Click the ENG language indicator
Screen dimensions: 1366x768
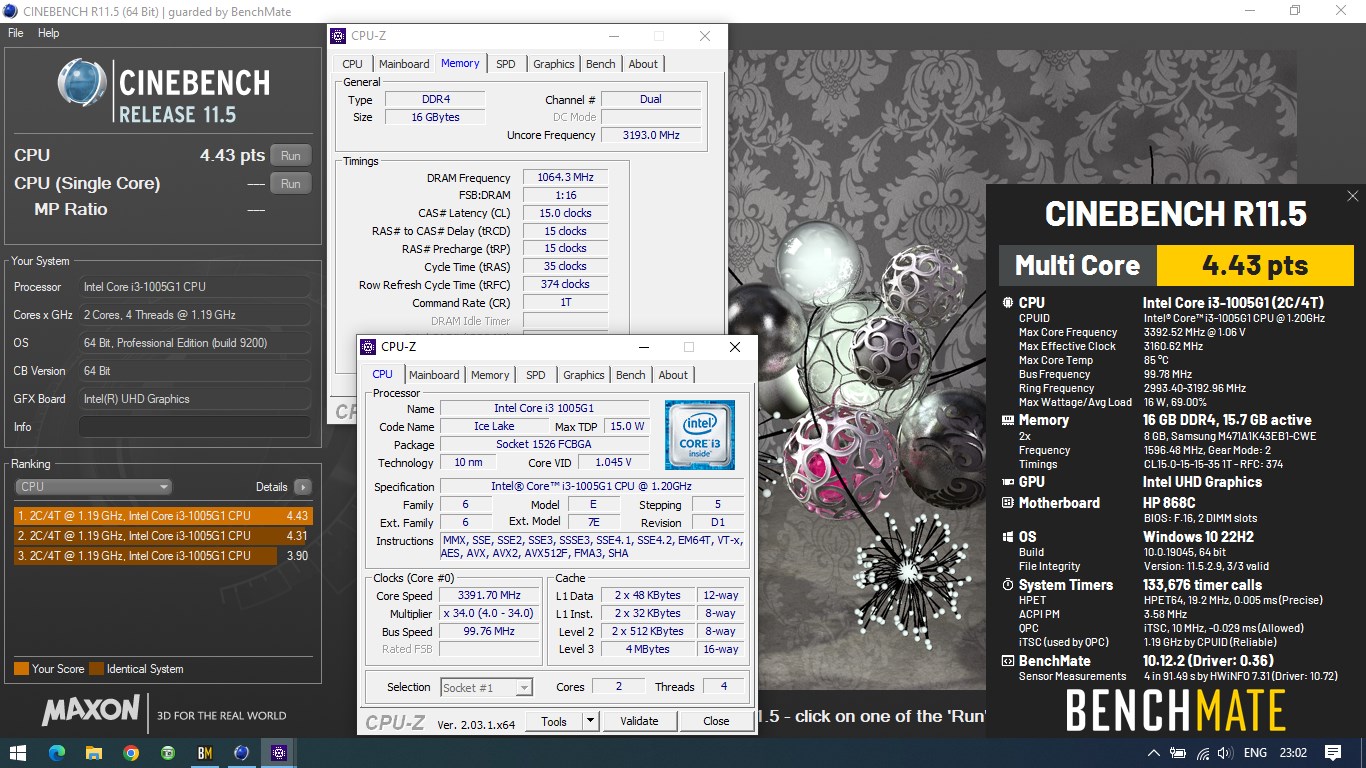(x=1255, y=753)
